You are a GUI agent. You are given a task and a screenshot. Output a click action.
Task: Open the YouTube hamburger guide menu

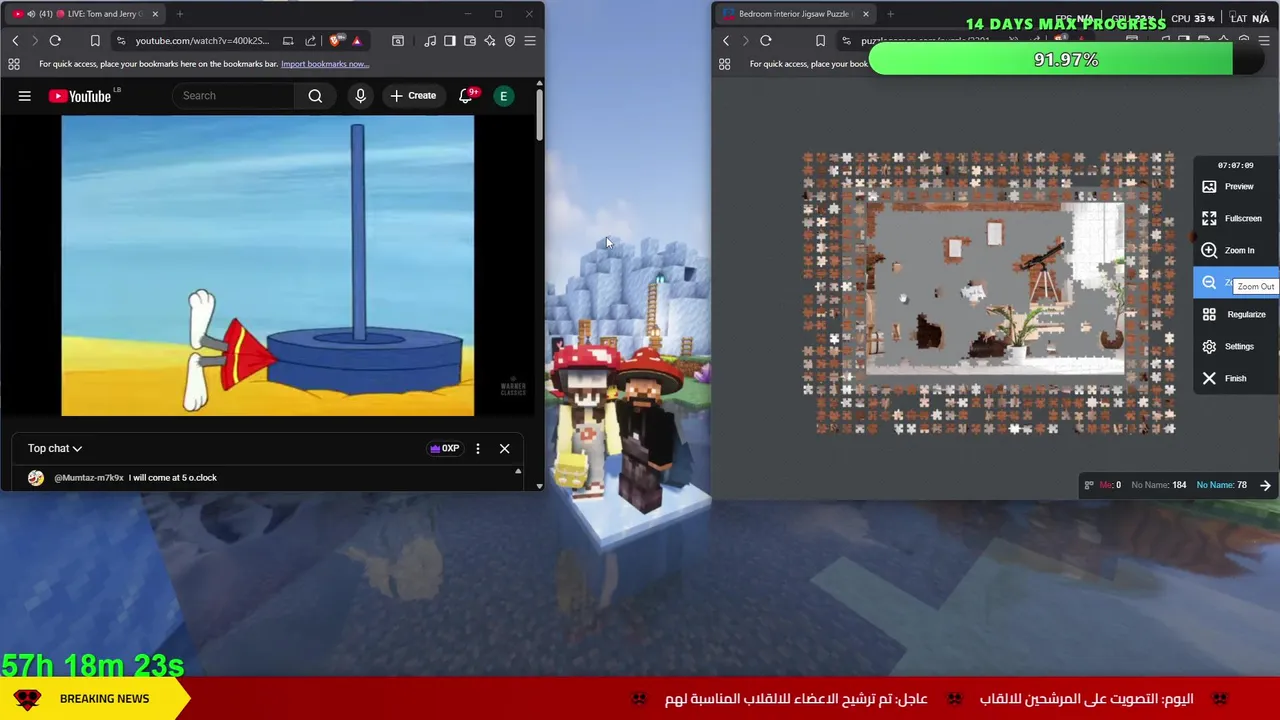25,96
